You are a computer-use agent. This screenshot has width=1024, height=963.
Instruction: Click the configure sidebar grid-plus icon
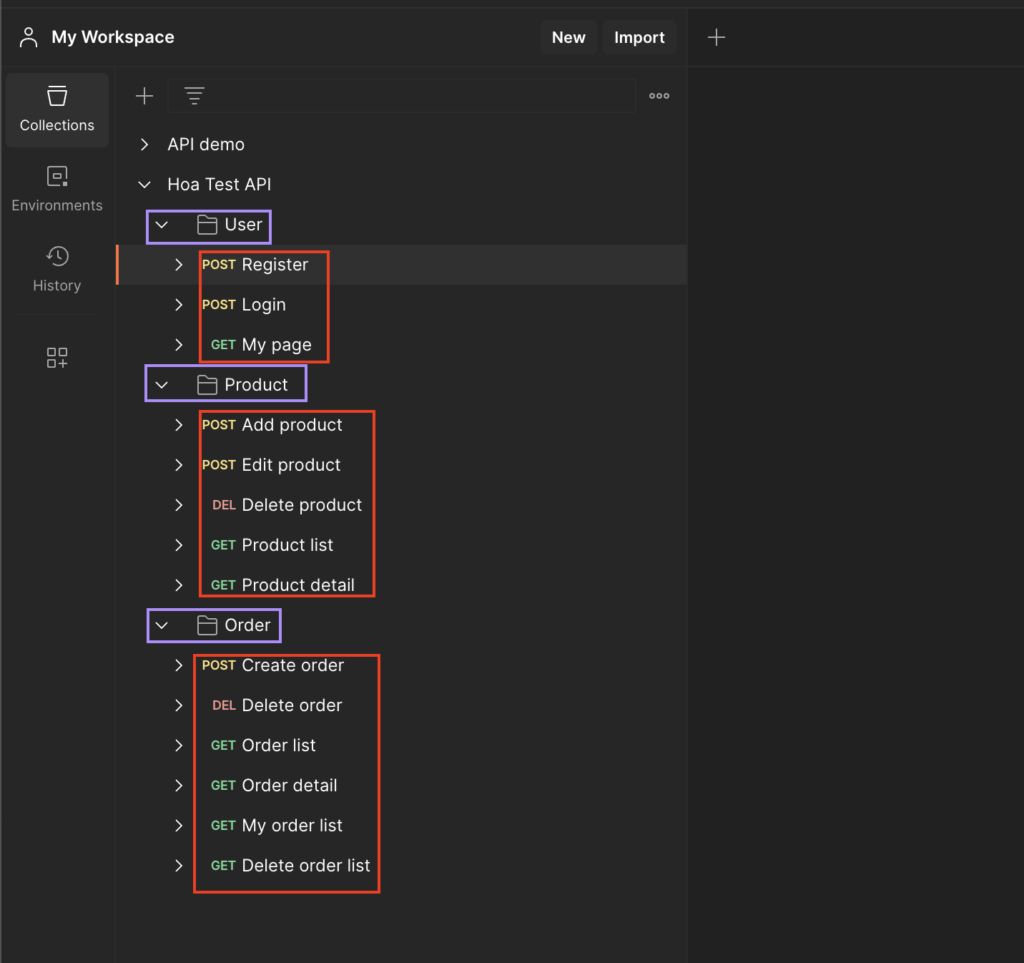57,358
